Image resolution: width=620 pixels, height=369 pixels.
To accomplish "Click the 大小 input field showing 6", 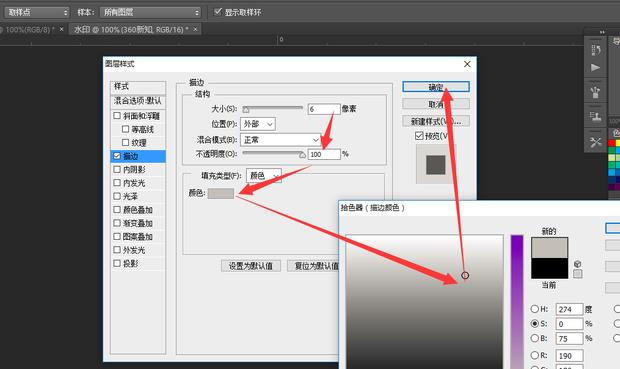I will point(324,109).
